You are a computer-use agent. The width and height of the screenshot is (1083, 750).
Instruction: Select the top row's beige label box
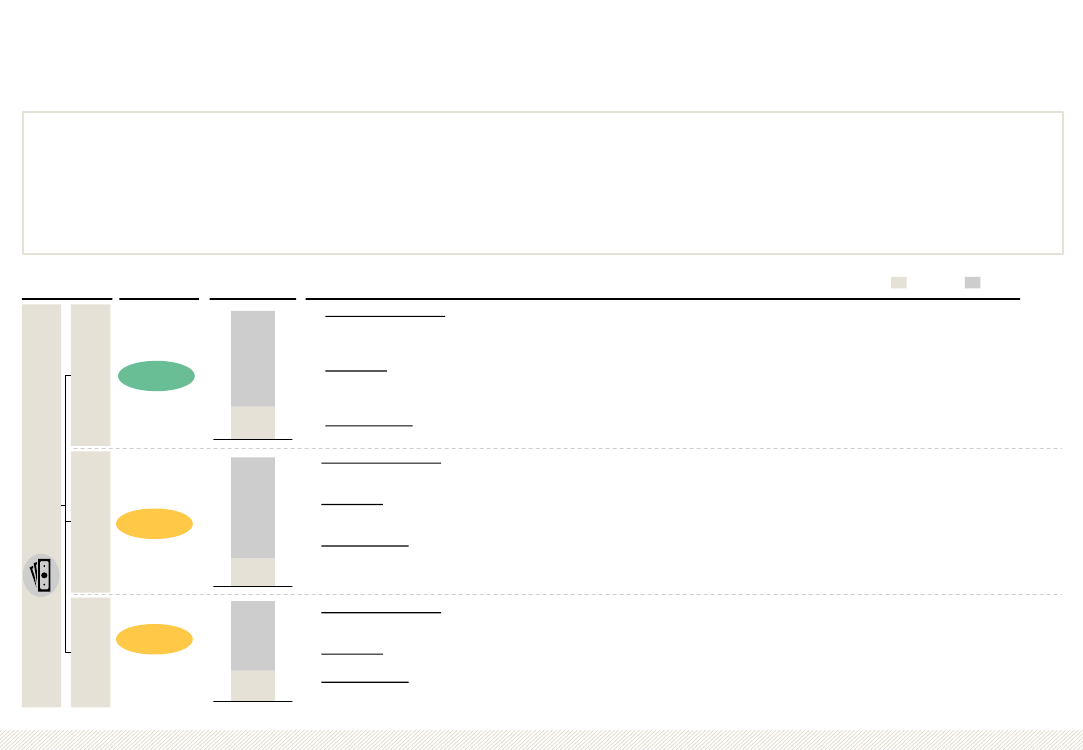point(90,375)
